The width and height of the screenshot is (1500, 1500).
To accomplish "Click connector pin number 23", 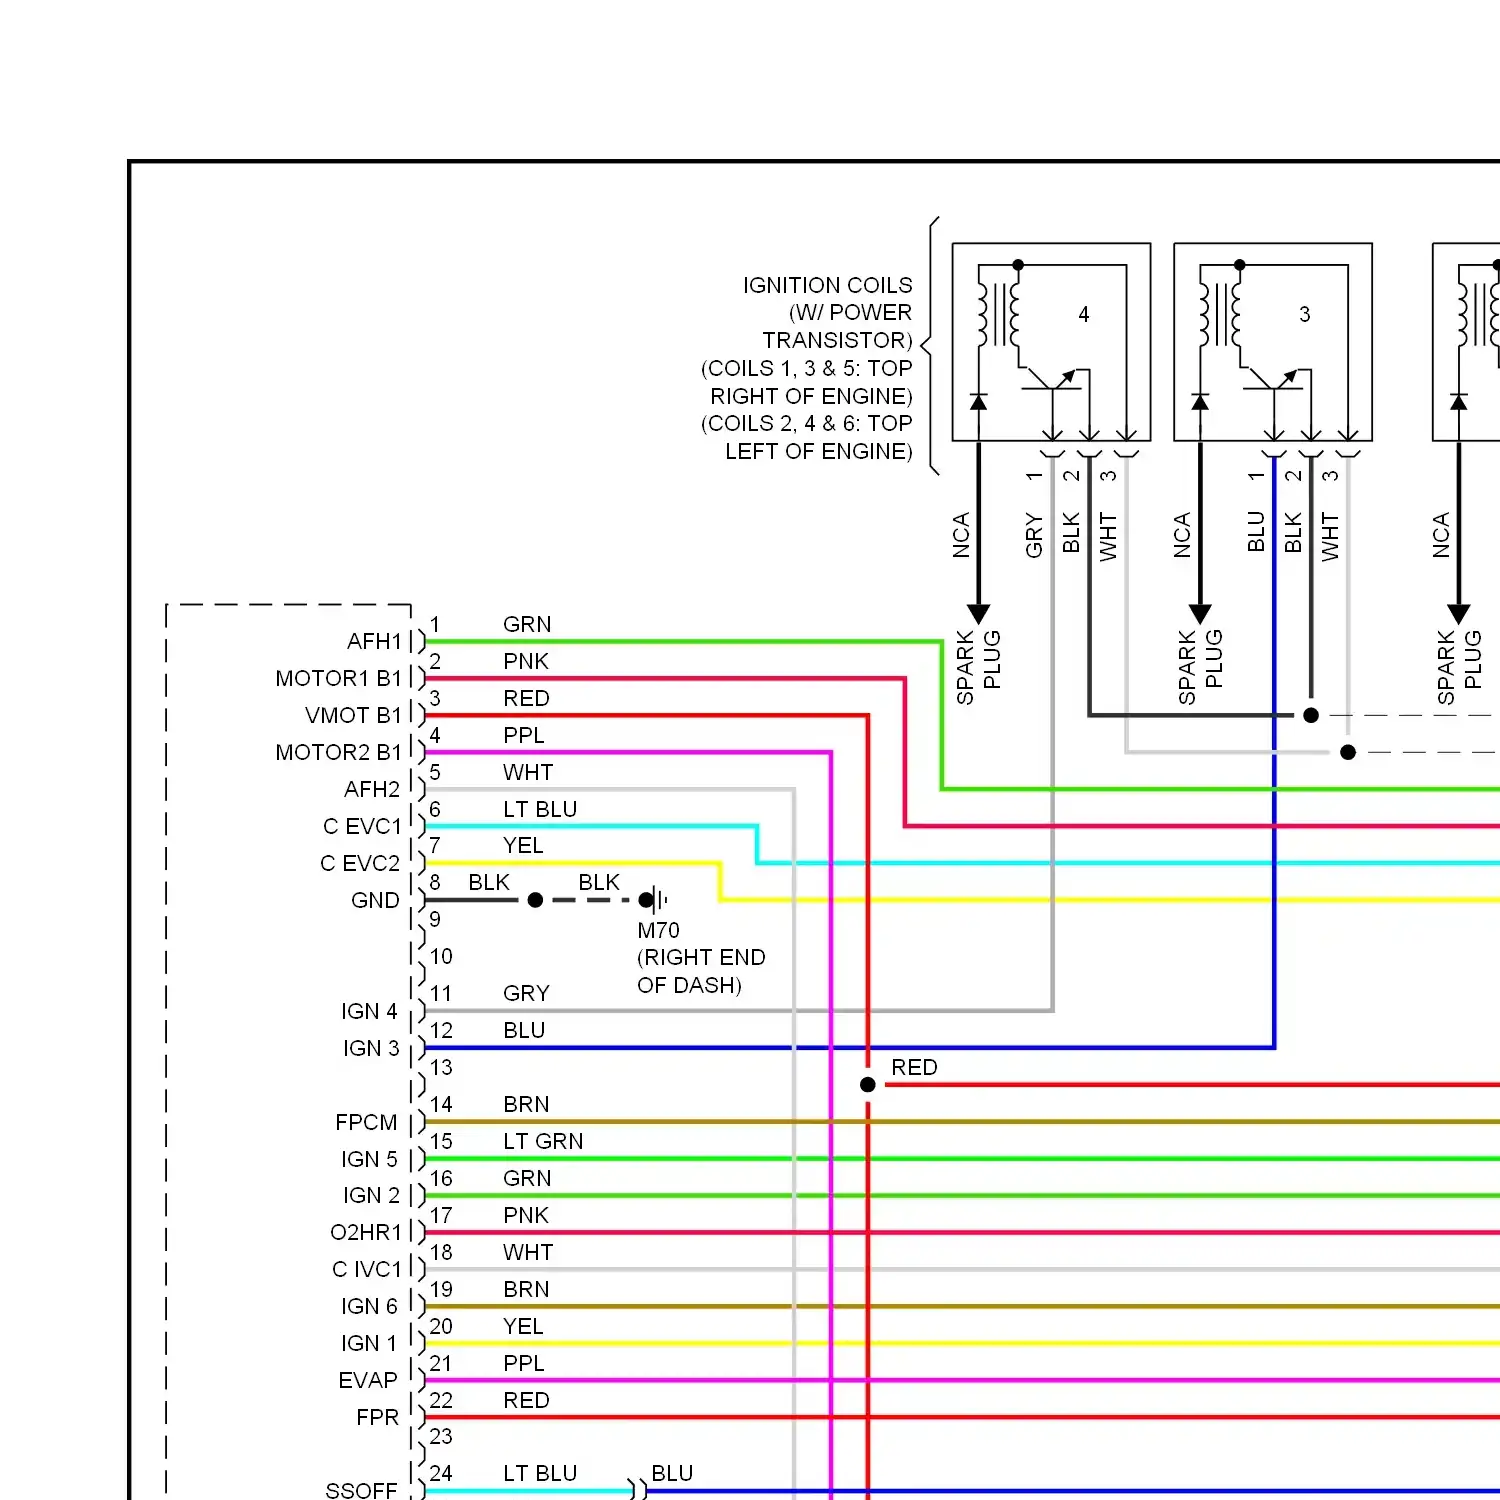I will [x=441, y=1436].
